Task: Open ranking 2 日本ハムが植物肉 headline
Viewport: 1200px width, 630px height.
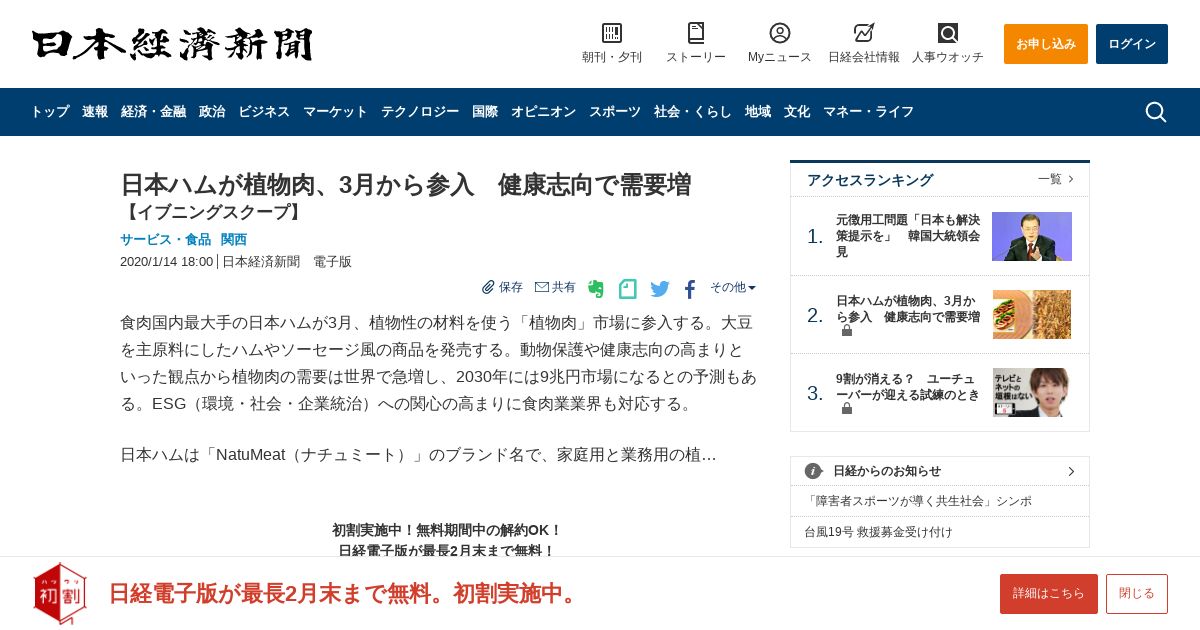Action: point(908,309)
